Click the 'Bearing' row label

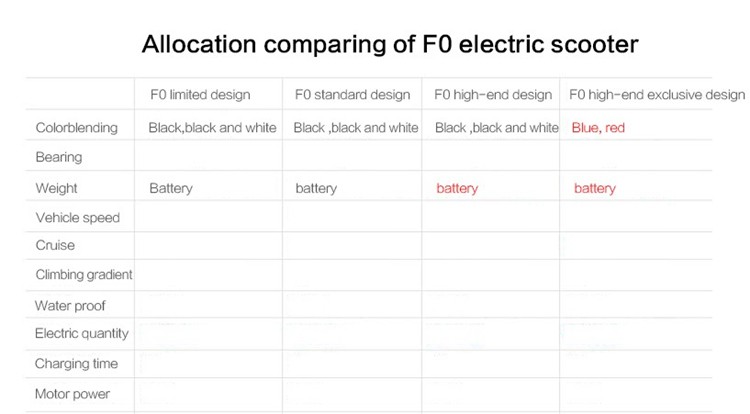coord(59,157)
